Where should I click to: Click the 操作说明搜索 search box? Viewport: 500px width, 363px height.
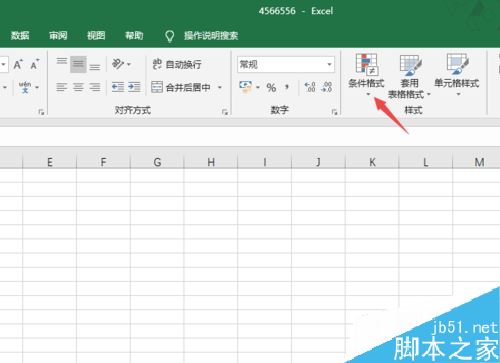tap(211, 35)
